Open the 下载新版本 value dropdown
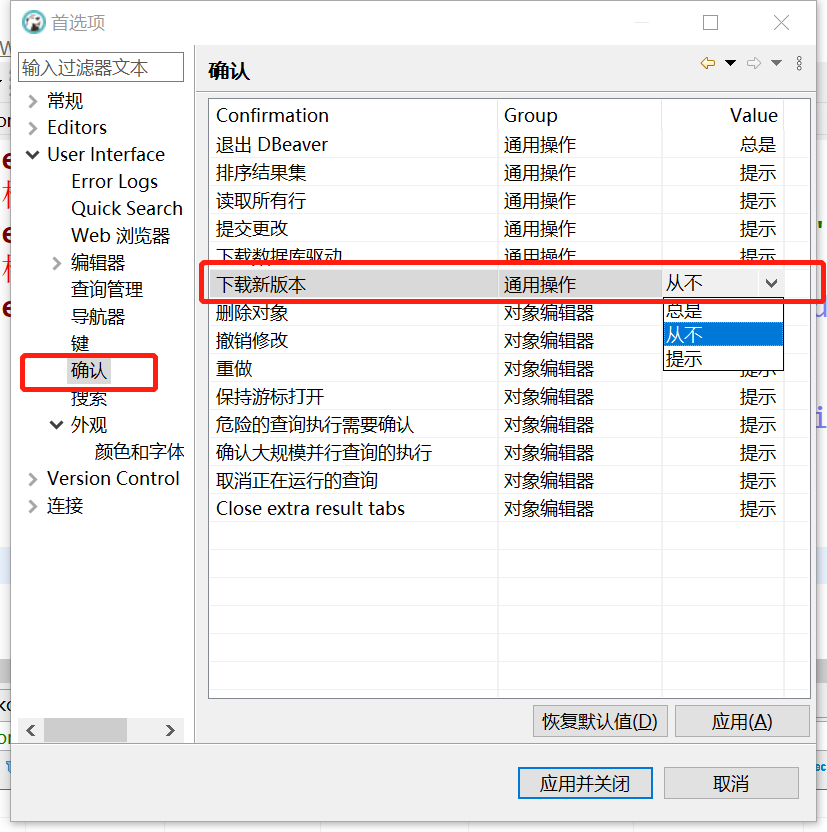Screen dimensions: 827x832 point(771,284)
